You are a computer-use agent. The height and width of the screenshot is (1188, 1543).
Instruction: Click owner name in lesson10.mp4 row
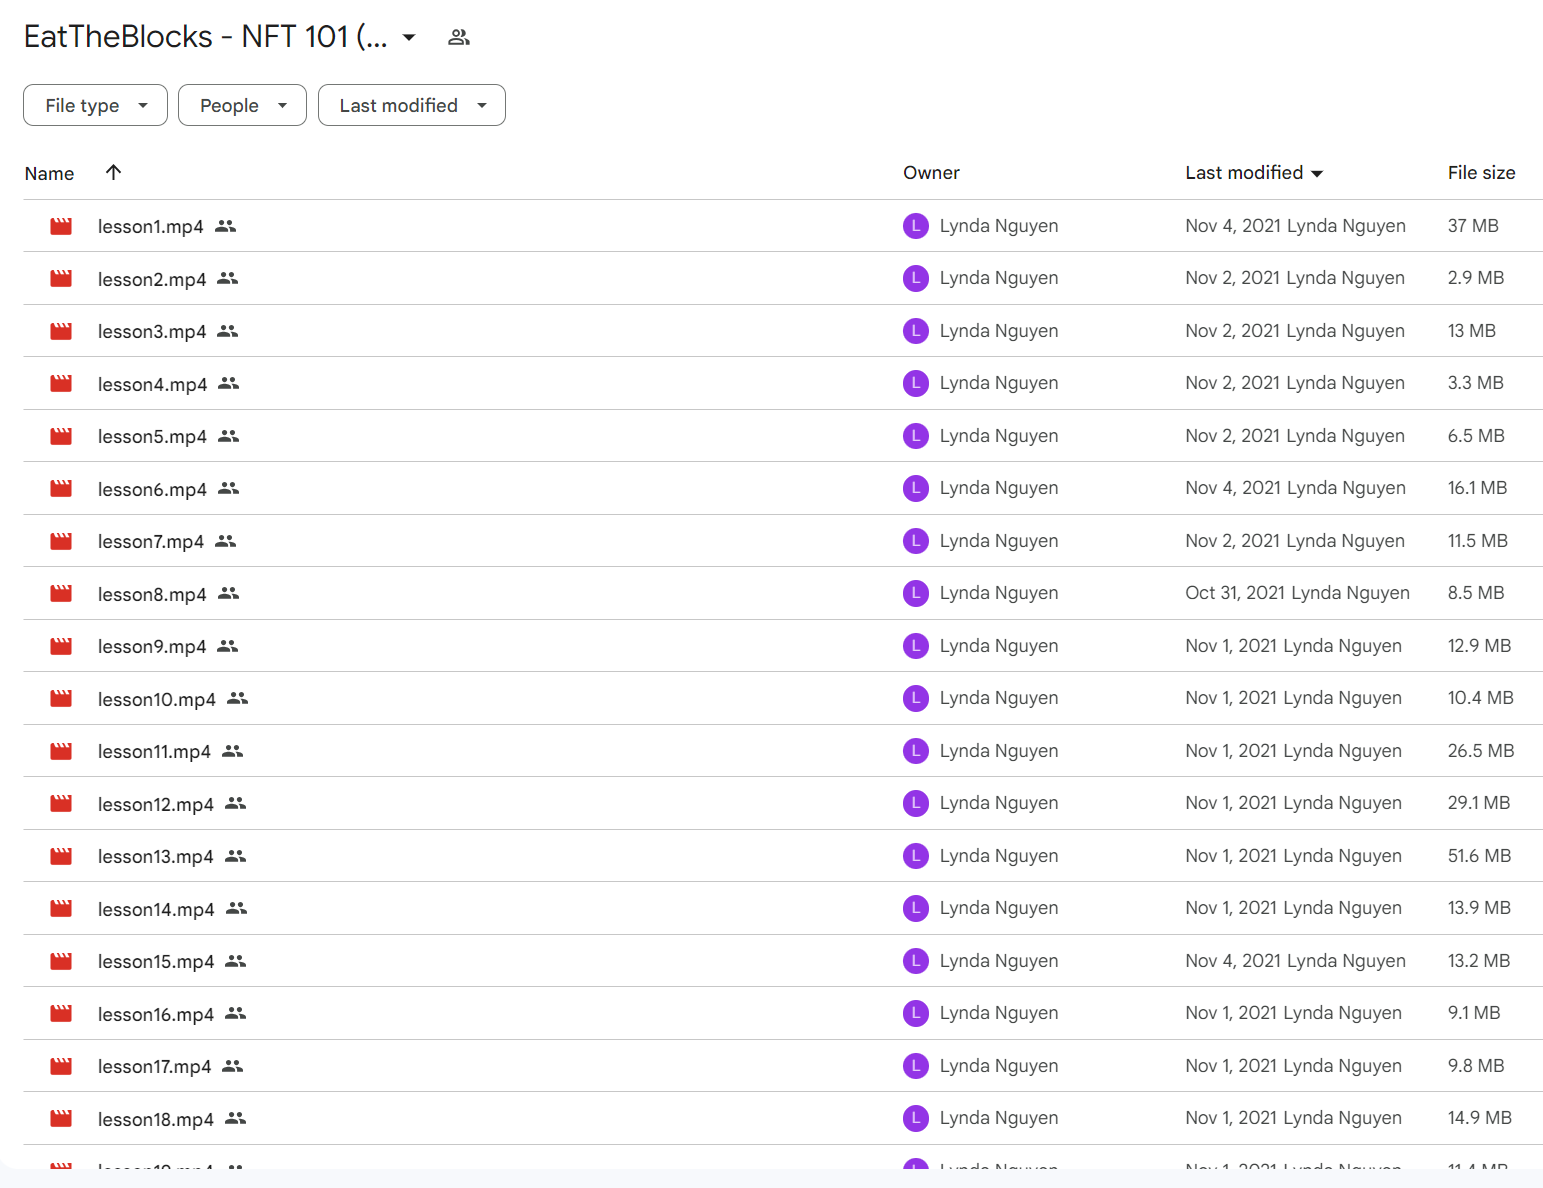click(x=999, y=698)
